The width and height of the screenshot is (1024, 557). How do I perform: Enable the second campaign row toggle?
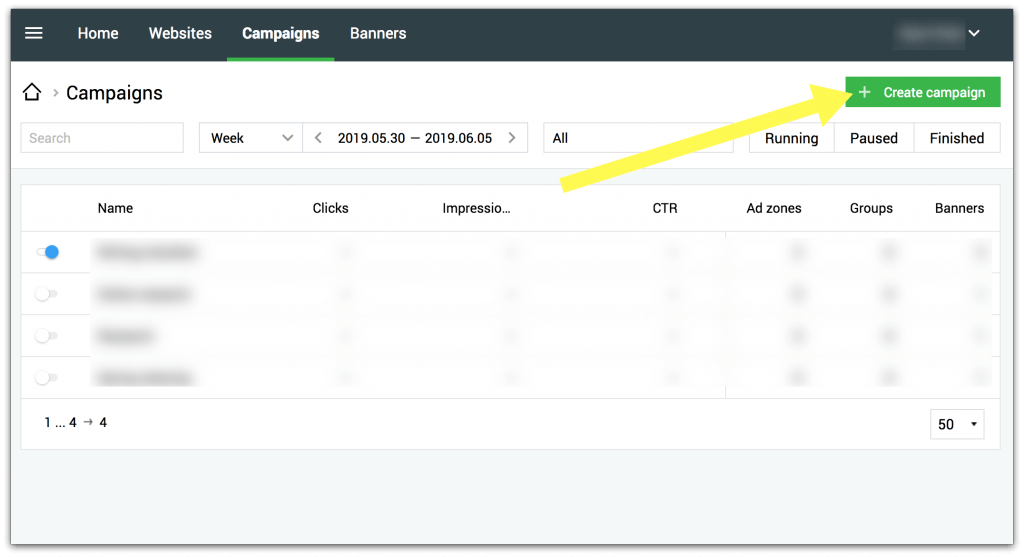[46, 294]
